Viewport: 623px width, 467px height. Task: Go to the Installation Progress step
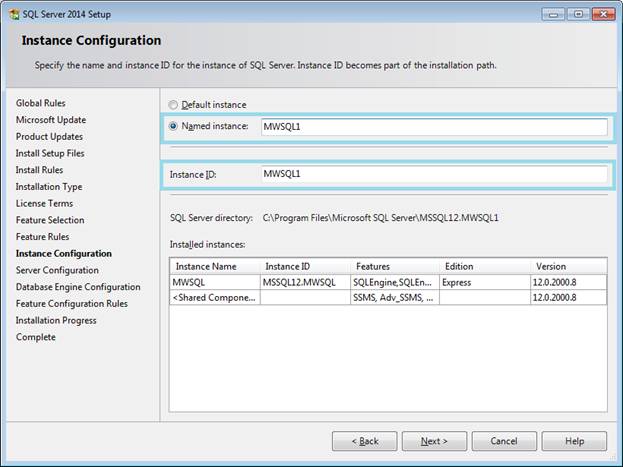pos(56,320)
